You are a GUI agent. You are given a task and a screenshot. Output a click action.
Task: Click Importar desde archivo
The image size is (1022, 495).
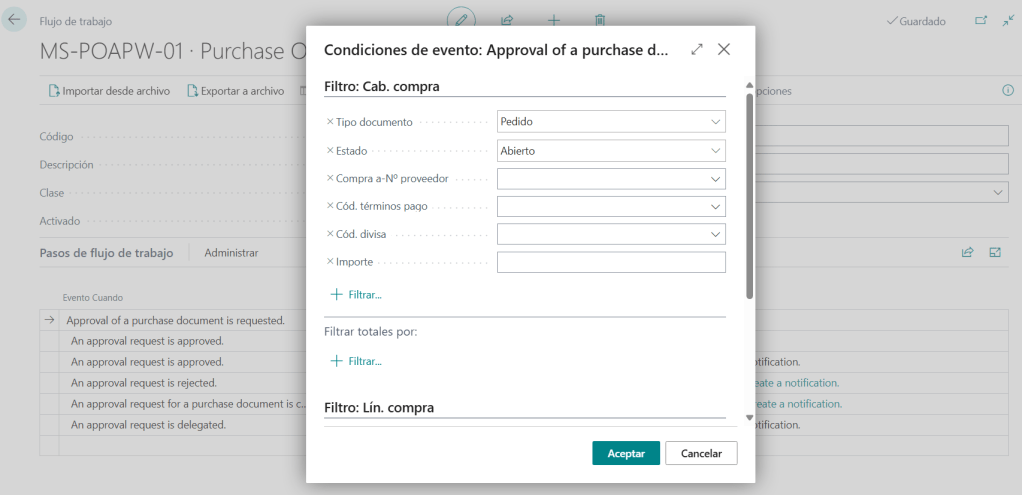(x=109, y=91)
